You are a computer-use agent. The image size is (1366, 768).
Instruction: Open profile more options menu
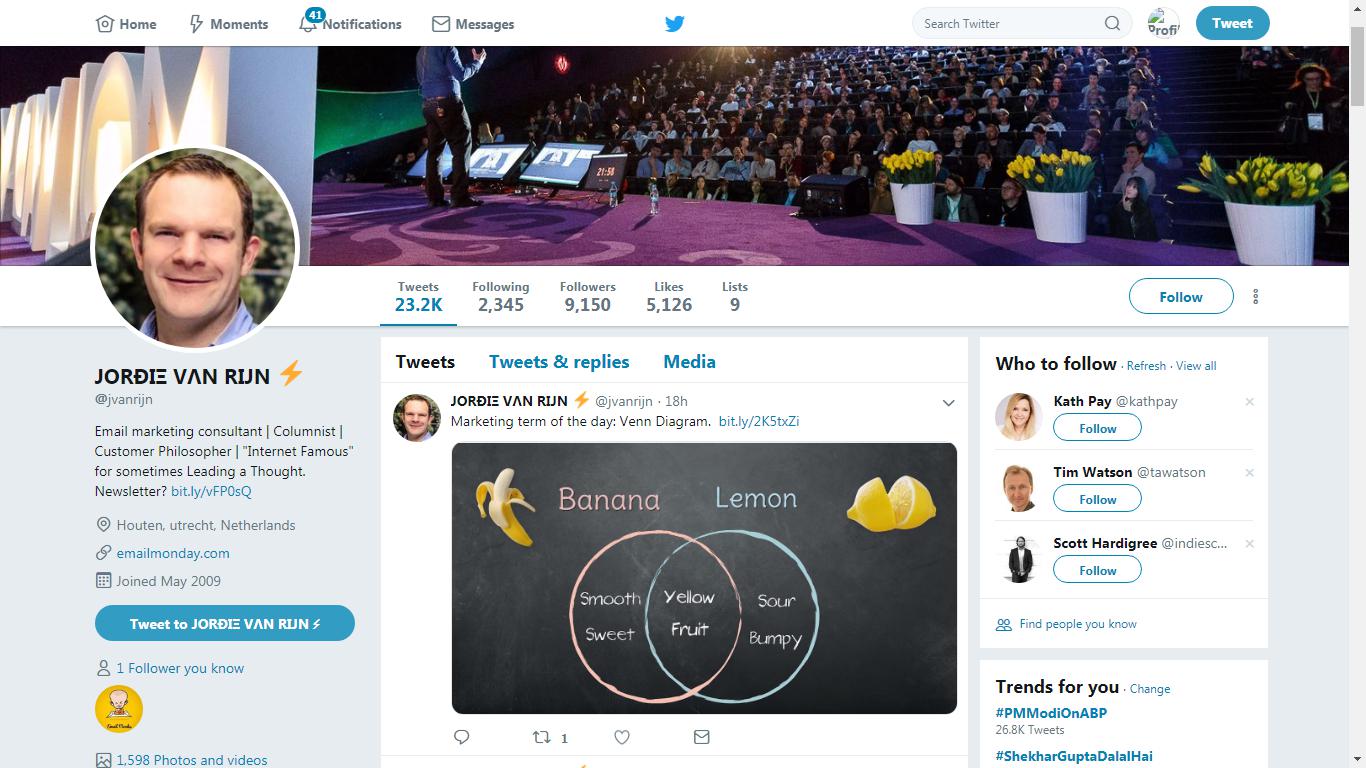pyautogui.click(x=1256, y=297)
